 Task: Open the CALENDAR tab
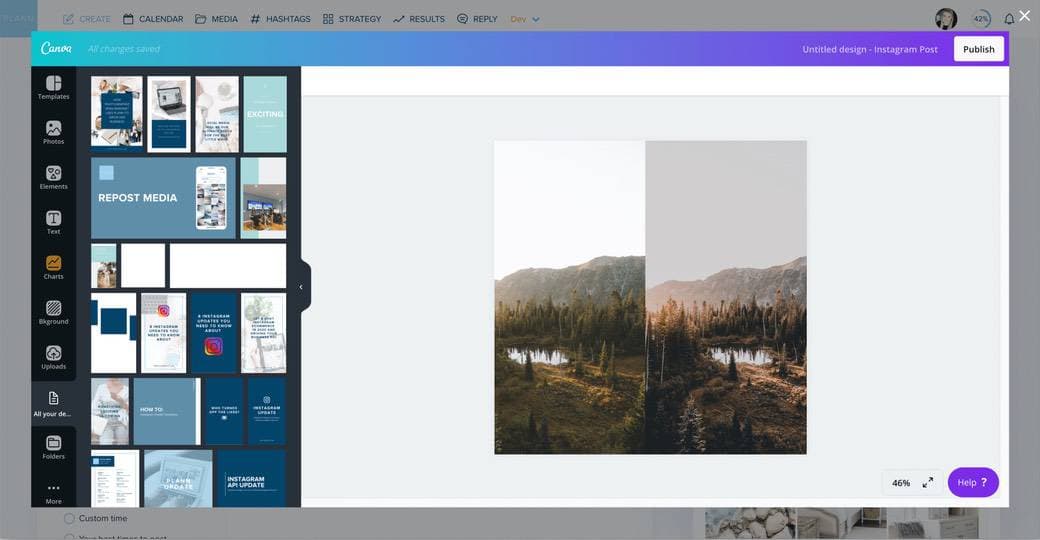click(153, 19)
